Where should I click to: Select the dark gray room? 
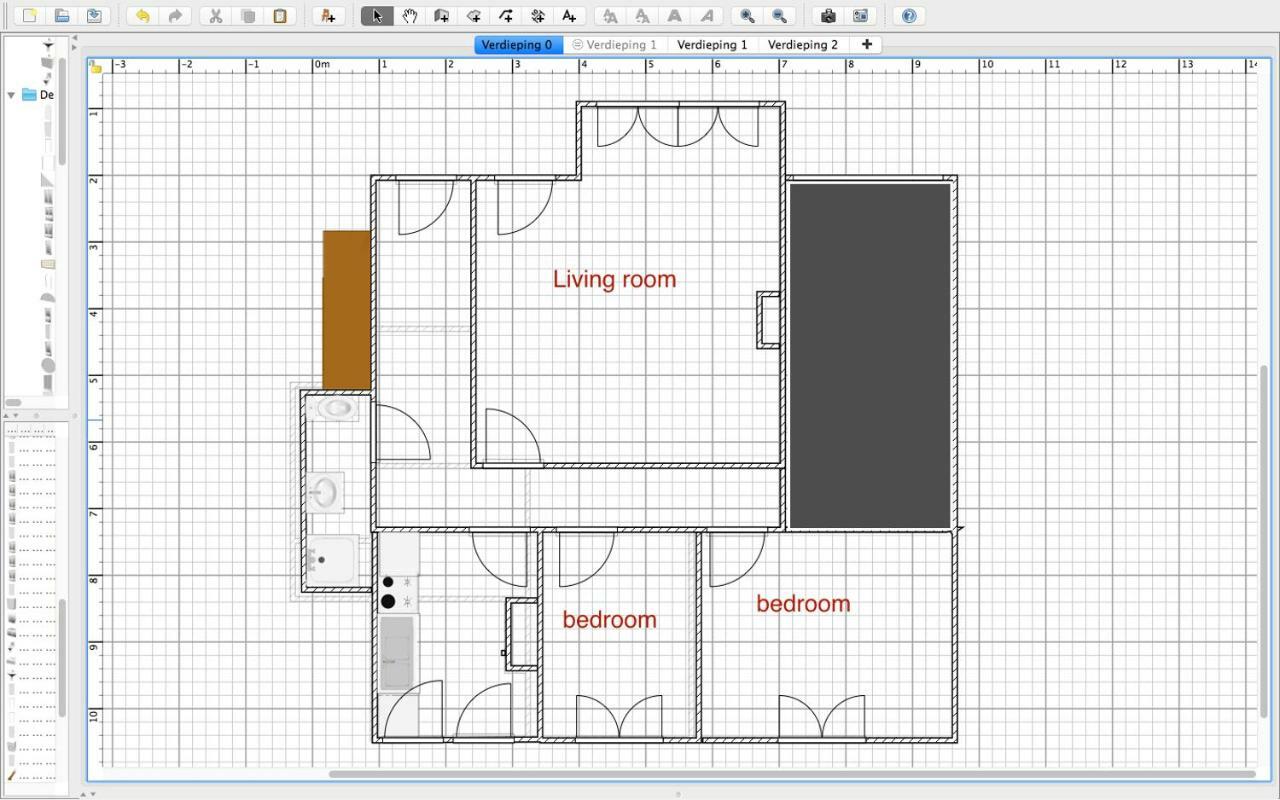pos(870,355)
